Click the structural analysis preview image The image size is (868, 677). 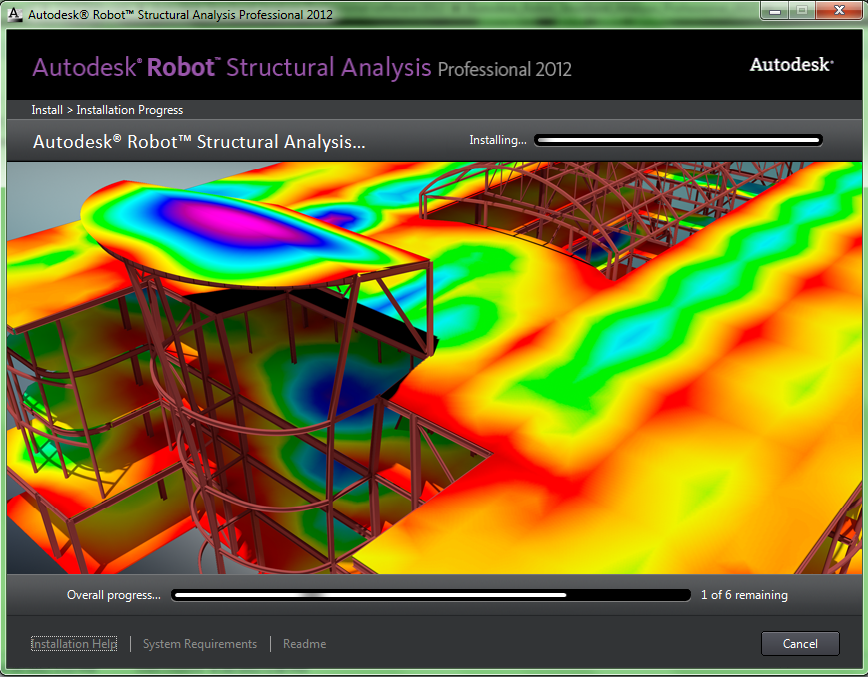(x=434, y=368)
